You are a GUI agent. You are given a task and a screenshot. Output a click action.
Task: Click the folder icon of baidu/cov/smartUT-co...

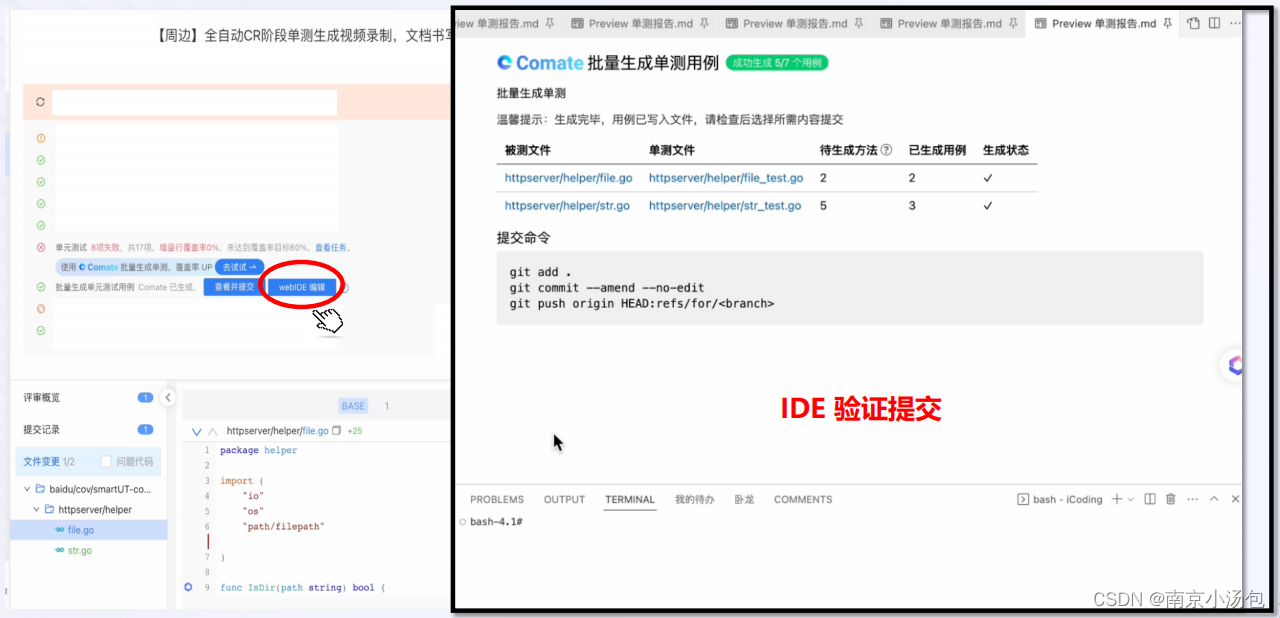coord(40,489)
